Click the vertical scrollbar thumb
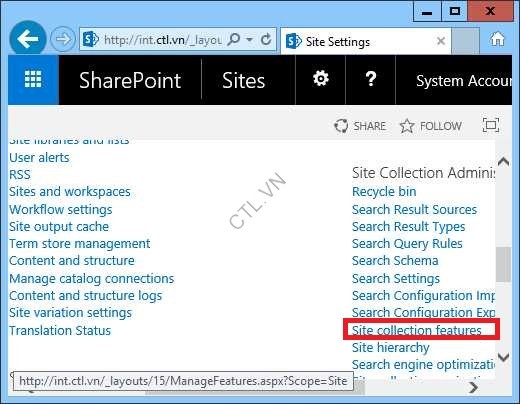Viewport: 520px width, 404px height. click(x=503, y=264)
